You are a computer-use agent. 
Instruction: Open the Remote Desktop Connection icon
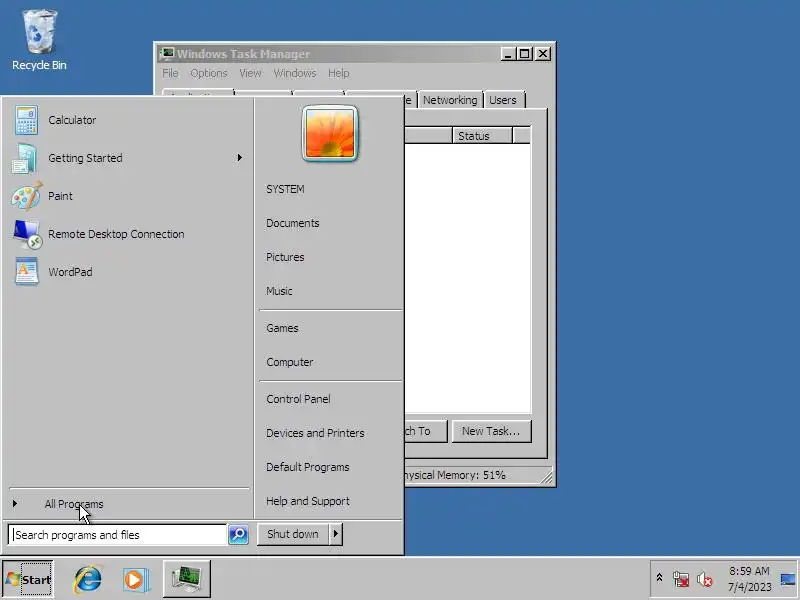[x=27, y=234]
